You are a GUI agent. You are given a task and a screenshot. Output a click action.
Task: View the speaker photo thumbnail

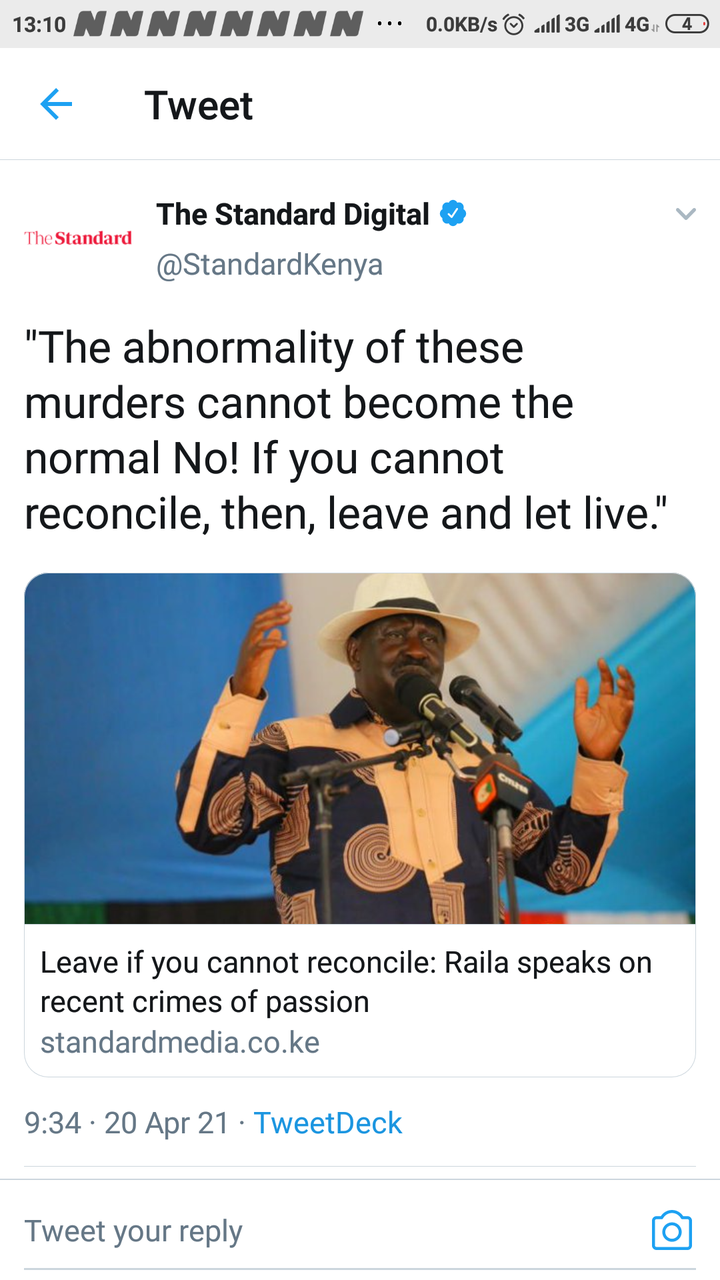(x=360, y=748)
